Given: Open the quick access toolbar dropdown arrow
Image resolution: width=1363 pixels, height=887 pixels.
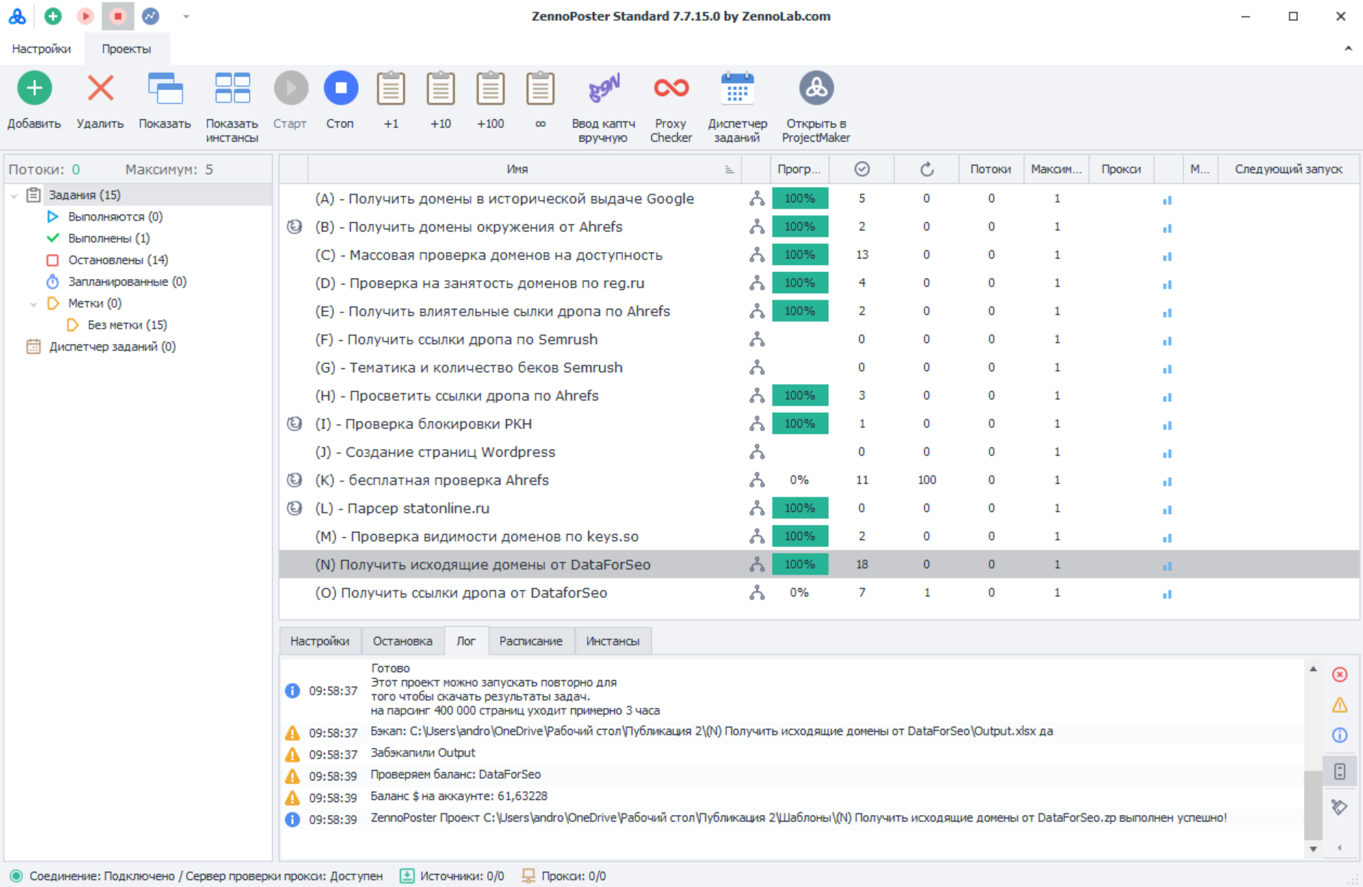Looking at the screenshot, I should 186,16.
